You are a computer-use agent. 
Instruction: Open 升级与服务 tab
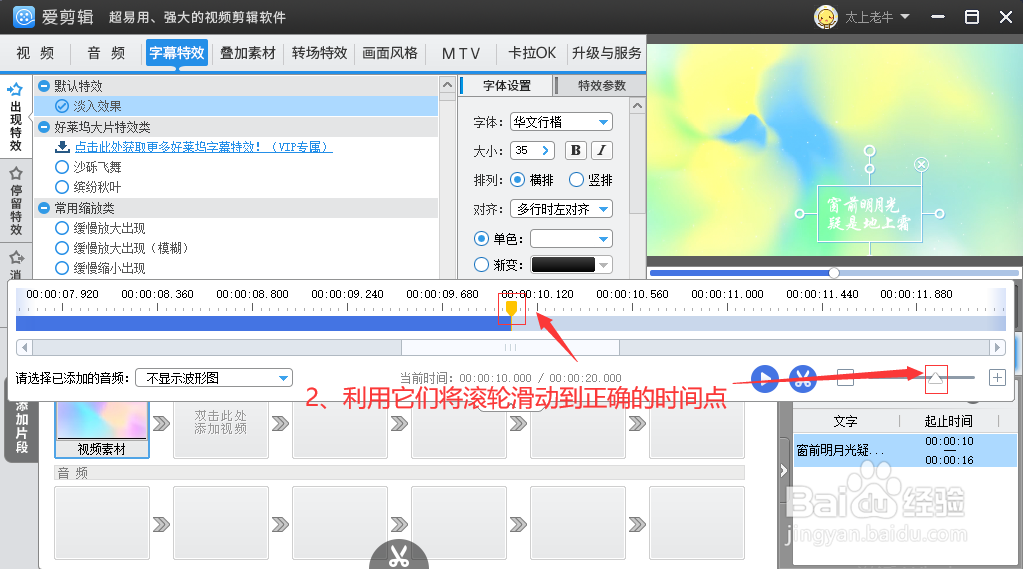(x=607, y=53)
